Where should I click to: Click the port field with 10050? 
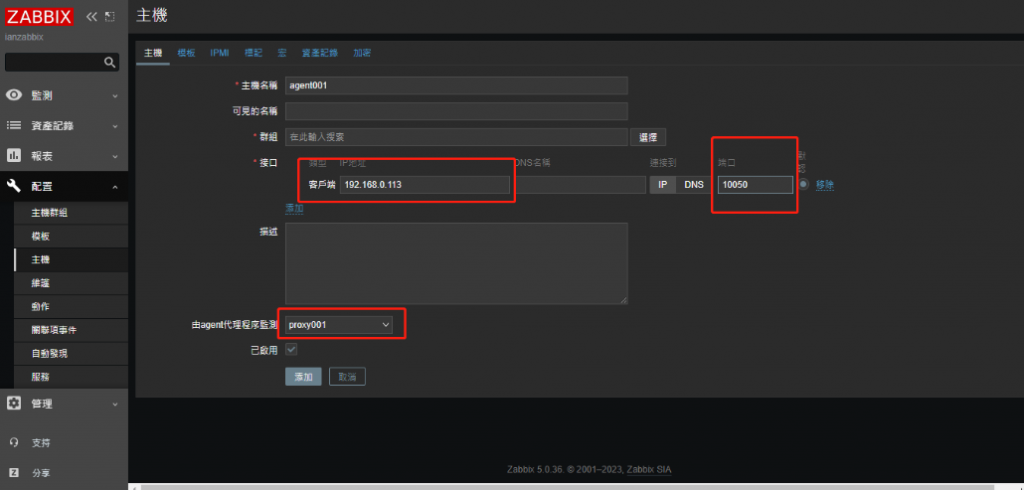(756, 185)
